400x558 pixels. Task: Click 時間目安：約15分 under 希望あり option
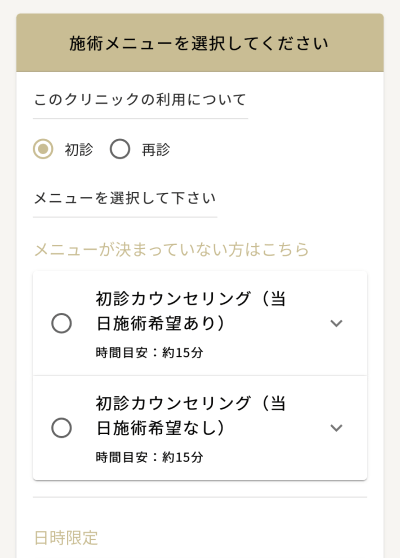[149, 353]
